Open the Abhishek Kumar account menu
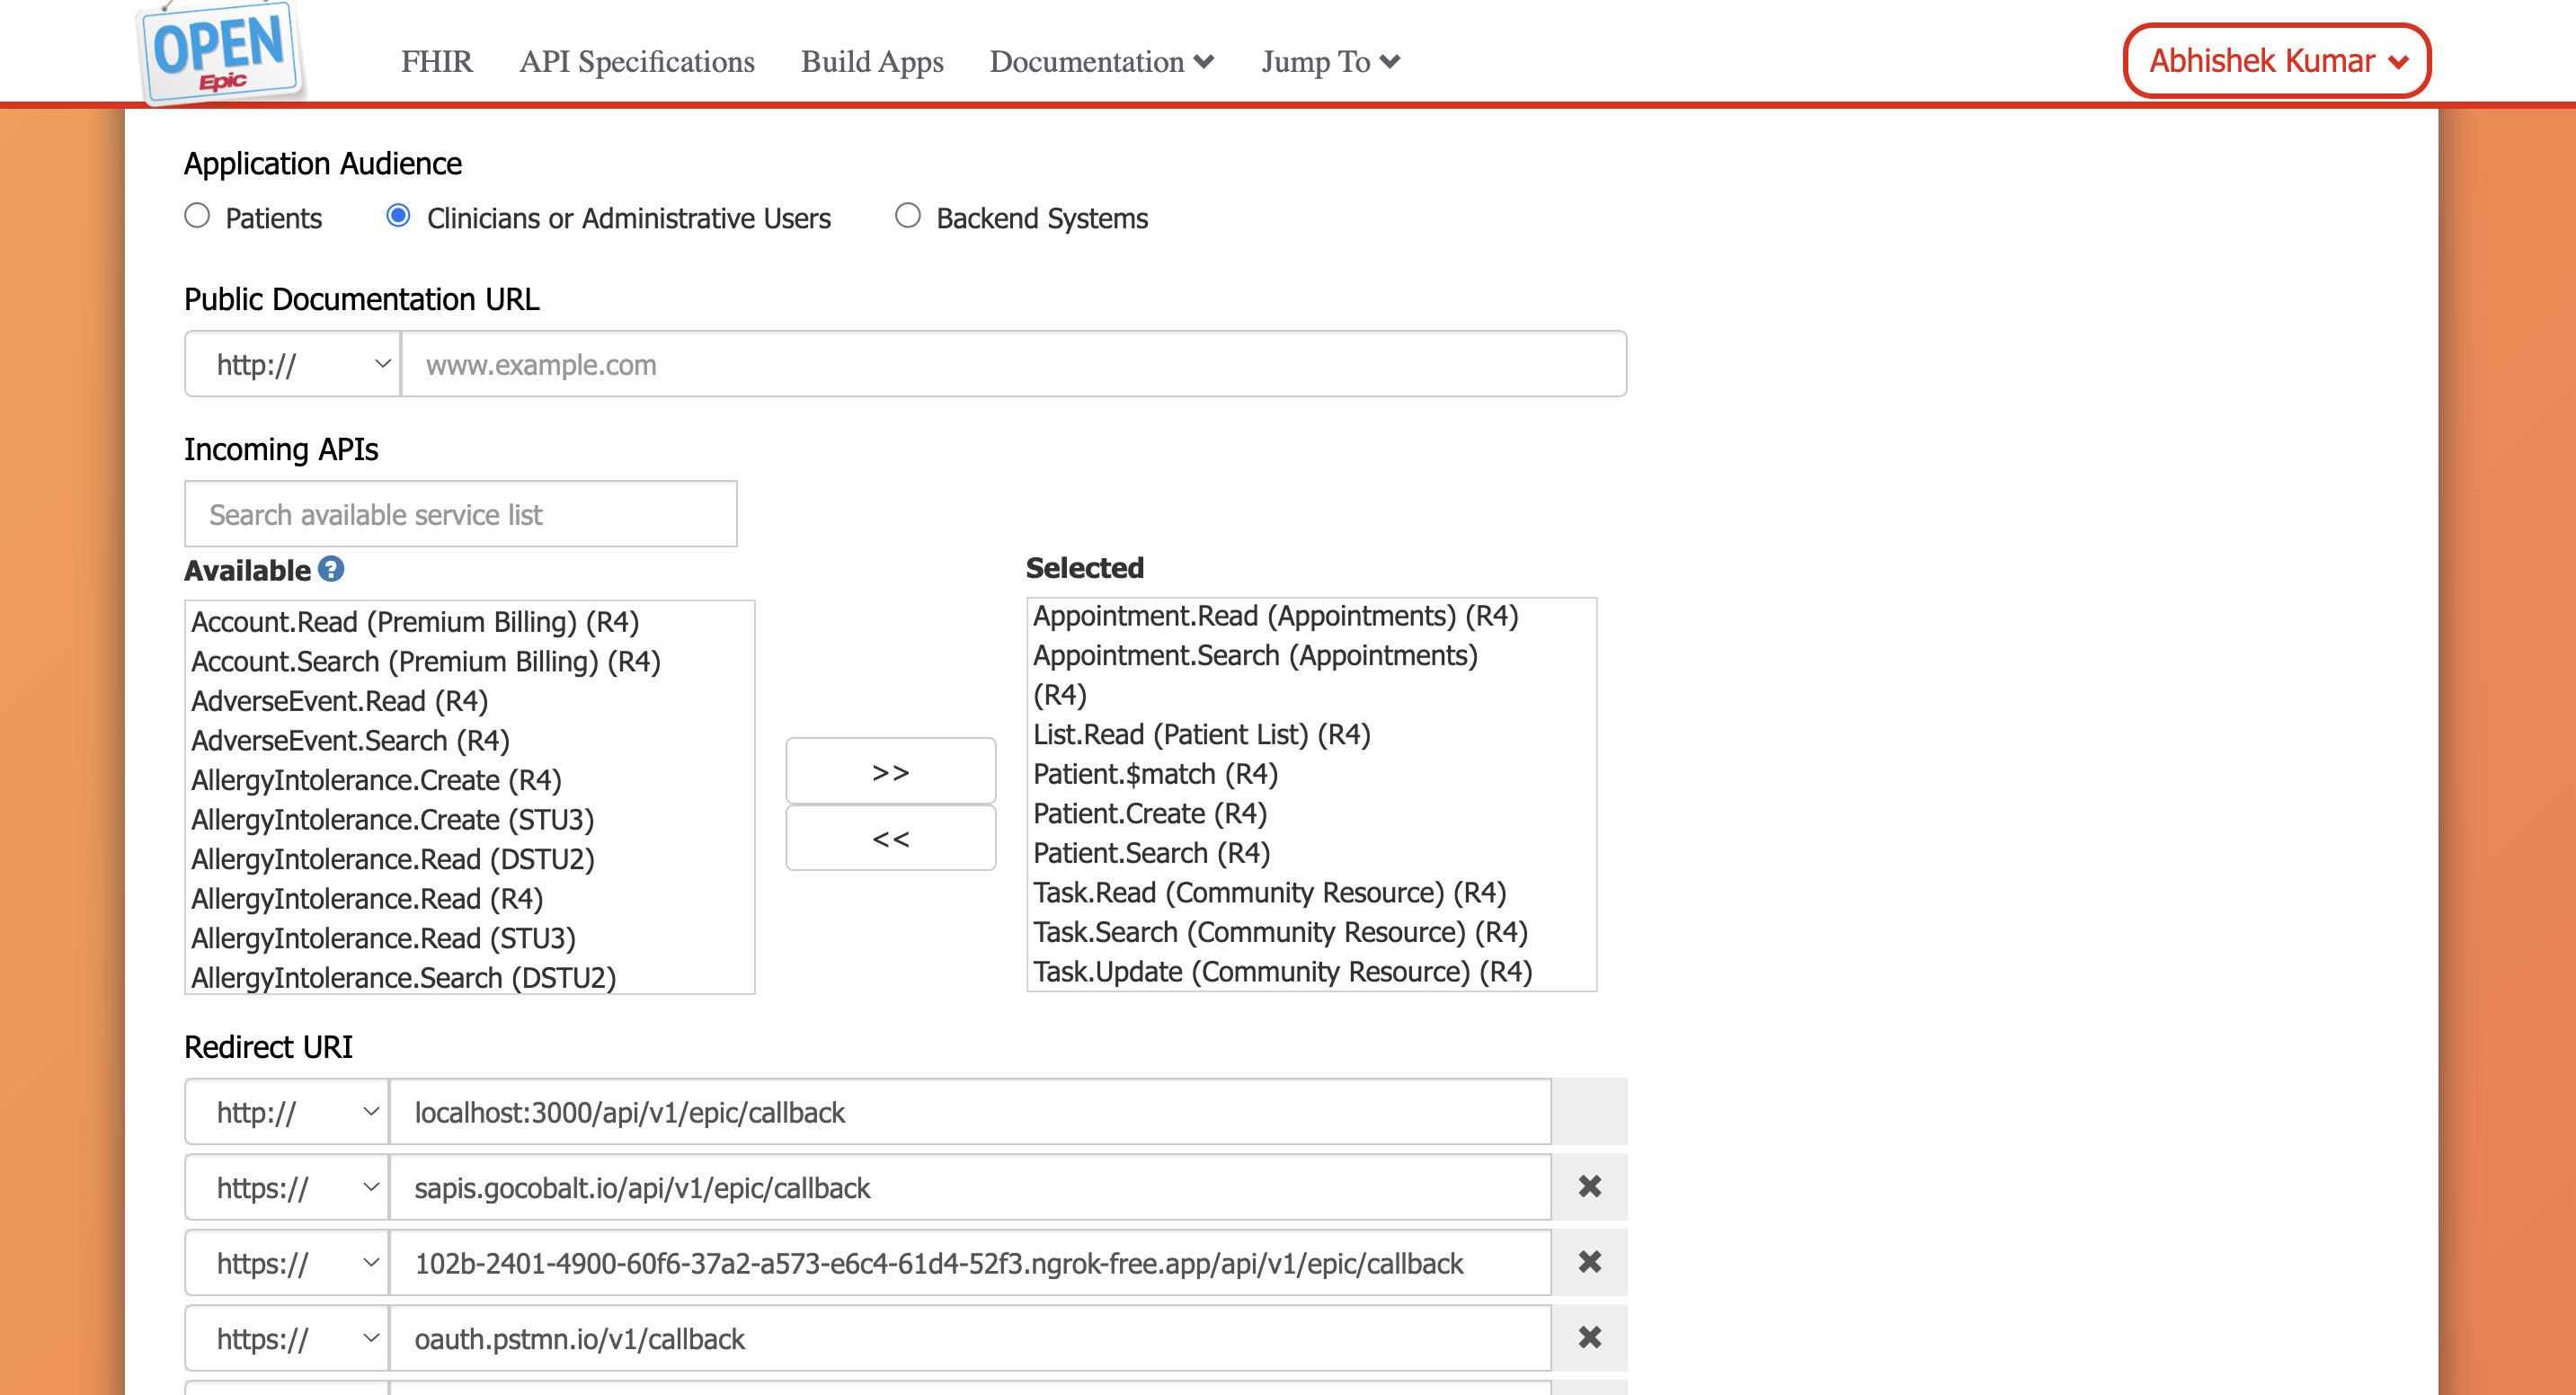 point(2275,60)
